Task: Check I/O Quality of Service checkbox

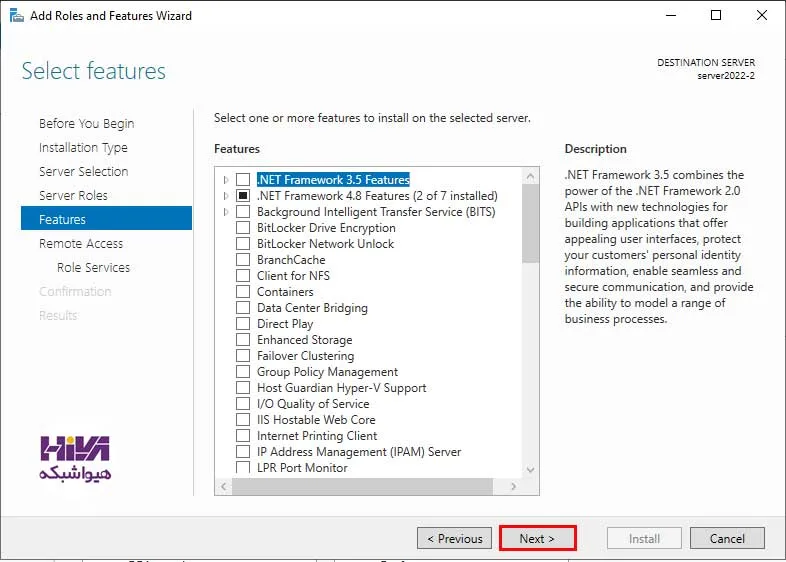Action: 243,404
